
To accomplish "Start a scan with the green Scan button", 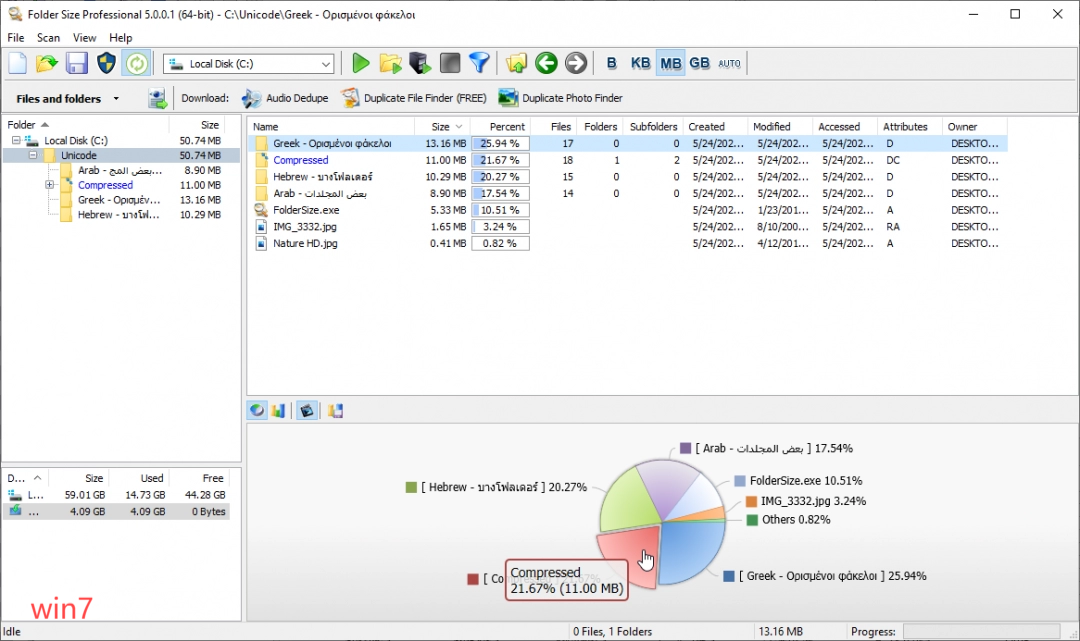I will click(x=360, y=62).
